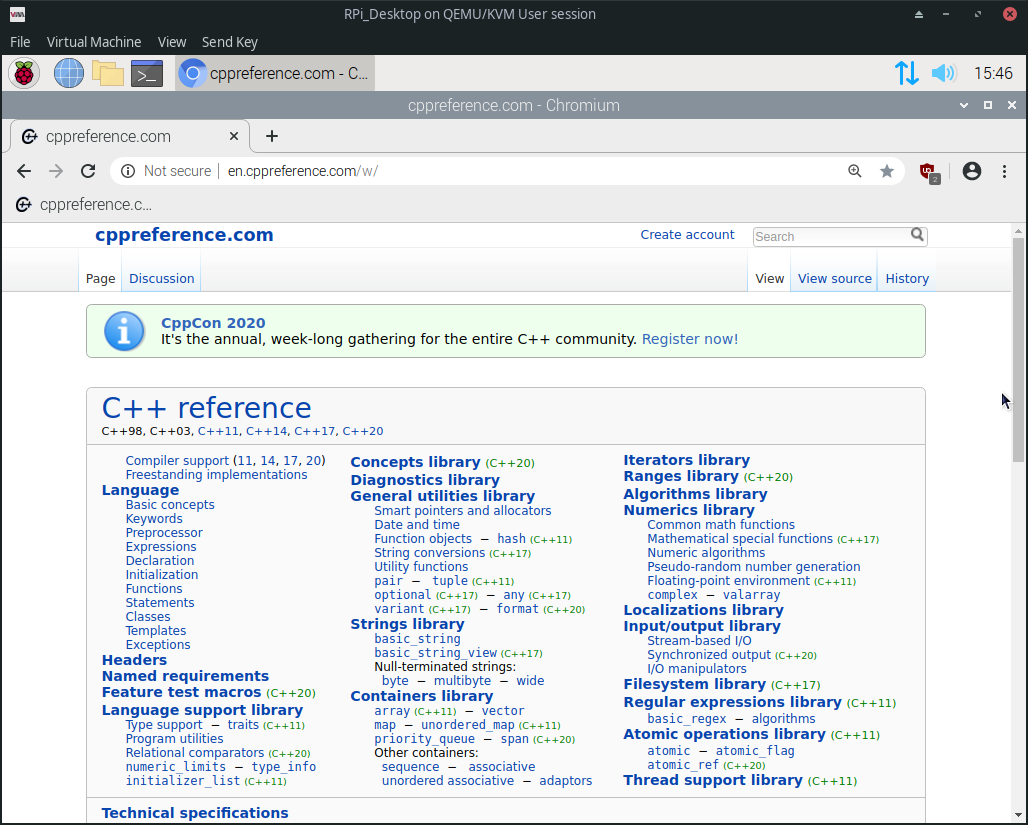Screen dimensions: 1028x825
Task: Open the uBlock shield extension
Action: (929, 172)
